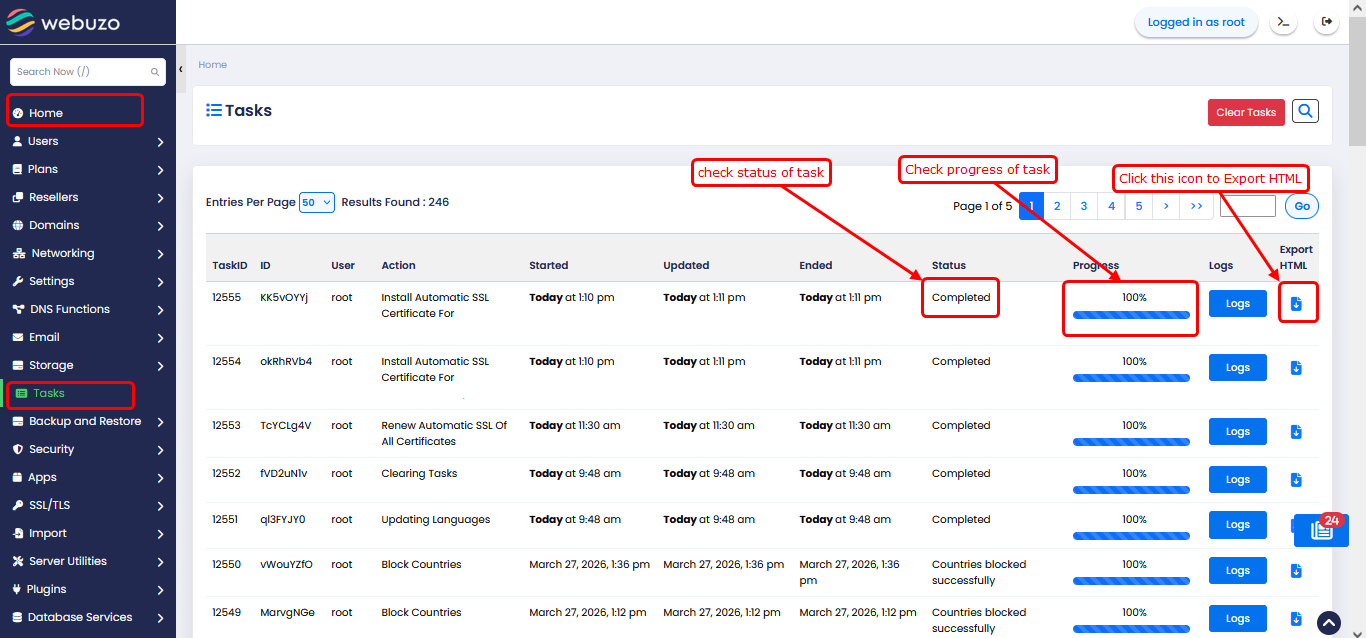Select Home in the sidebar
1366x638 pixels.
click(46, 113)
